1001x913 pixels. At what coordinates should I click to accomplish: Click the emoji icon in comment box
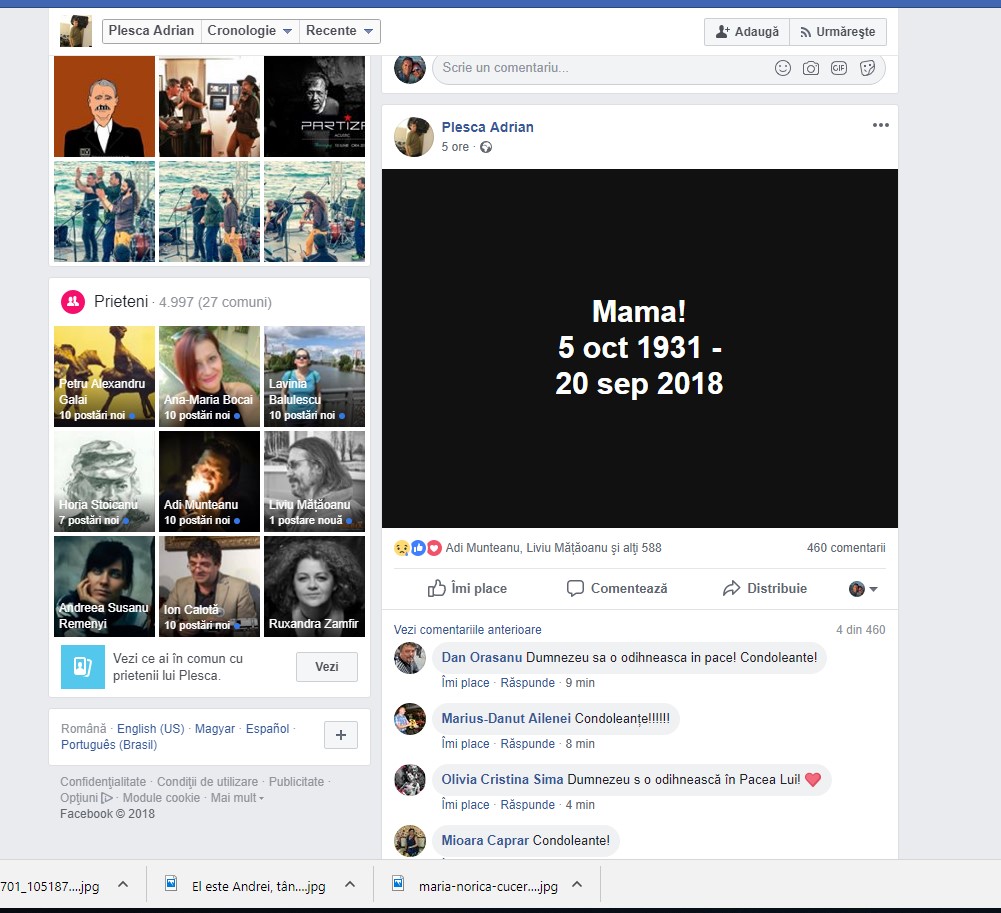[x=783, y=68]
